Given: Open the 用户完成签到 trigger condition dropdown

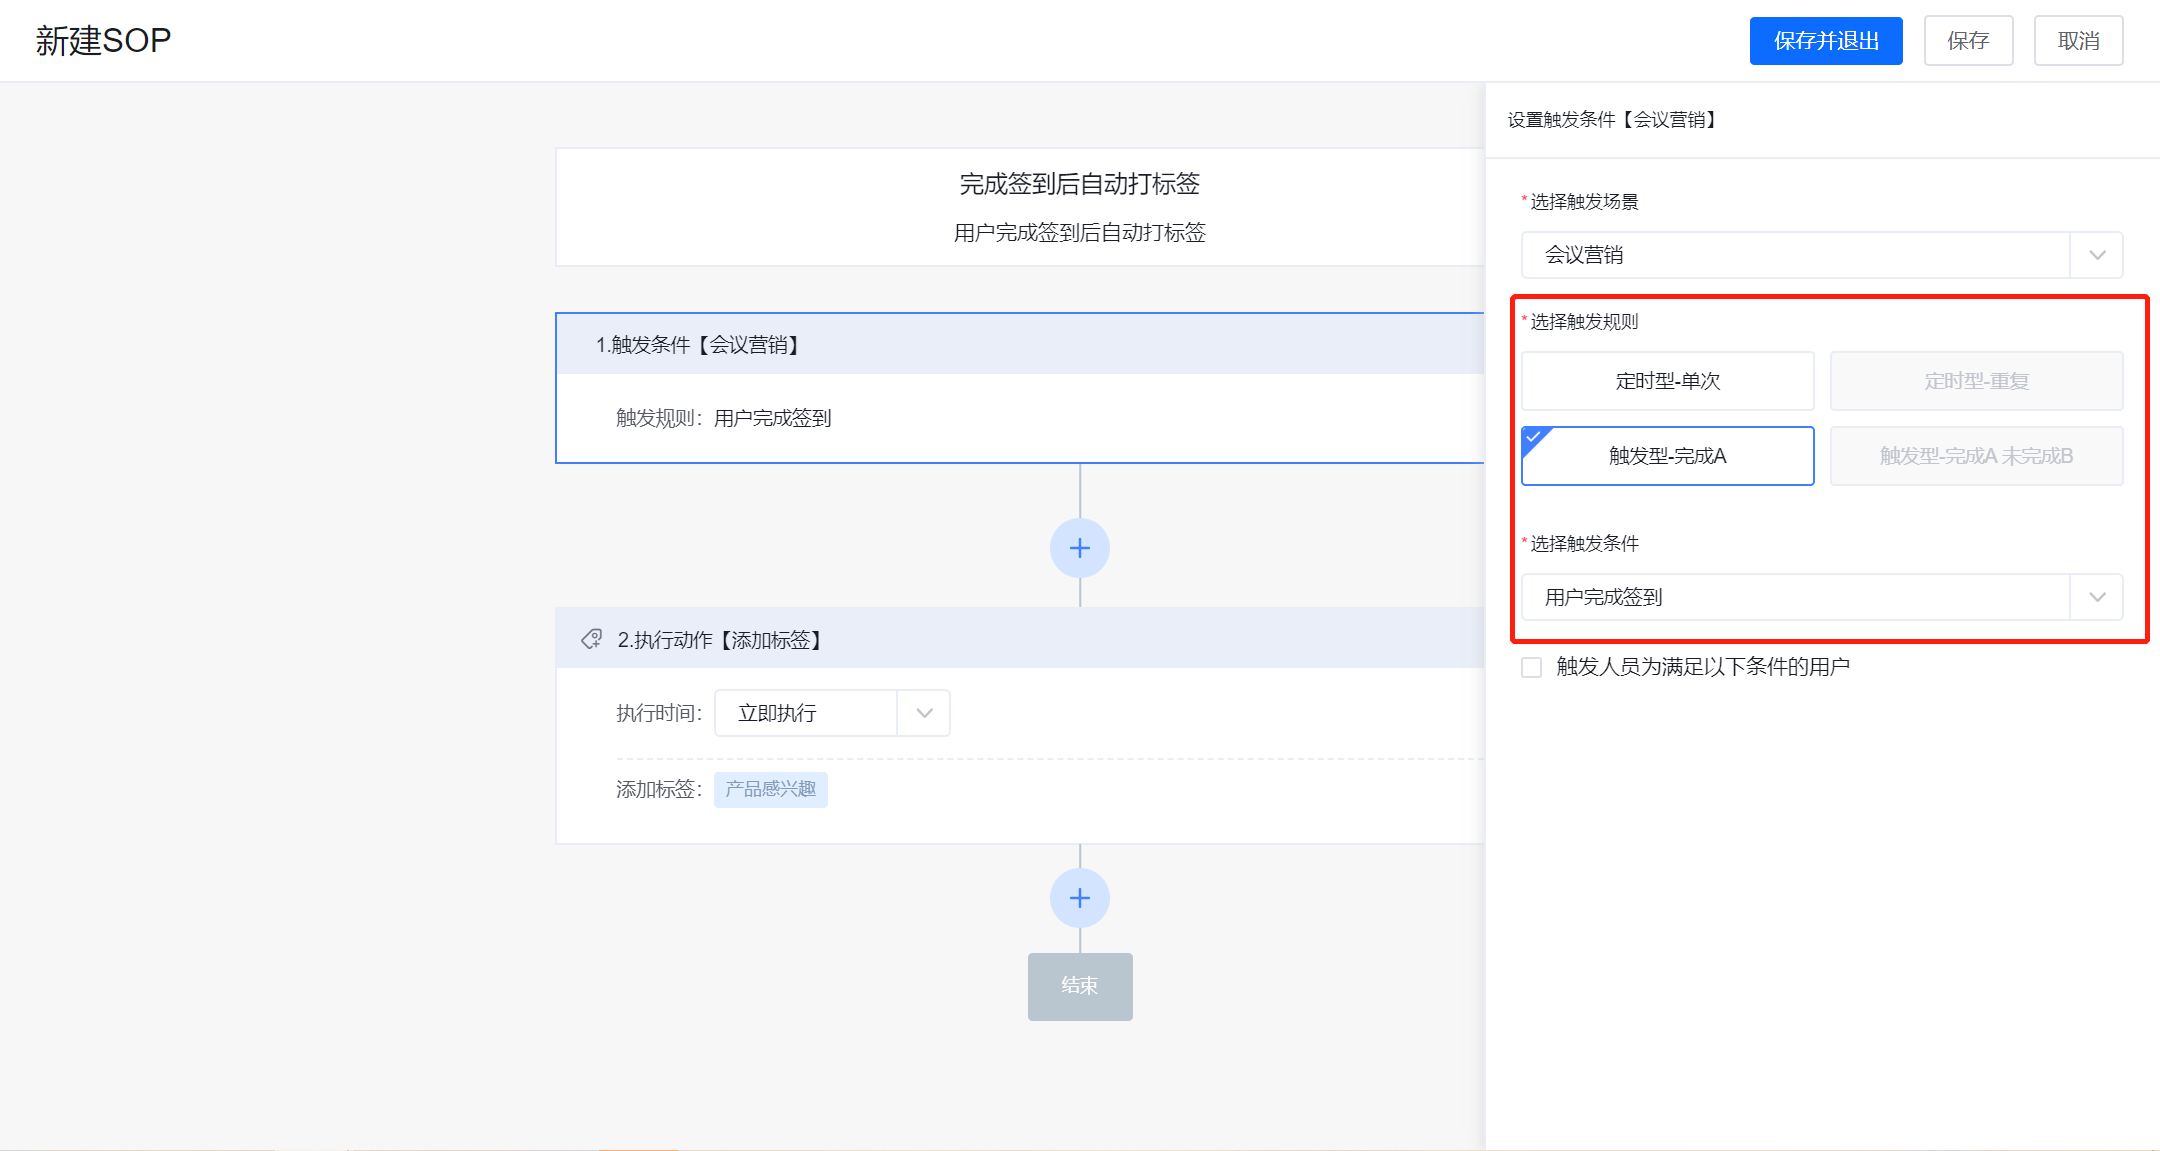Looking at the screenshot, I should click(x=1822, y=597).
